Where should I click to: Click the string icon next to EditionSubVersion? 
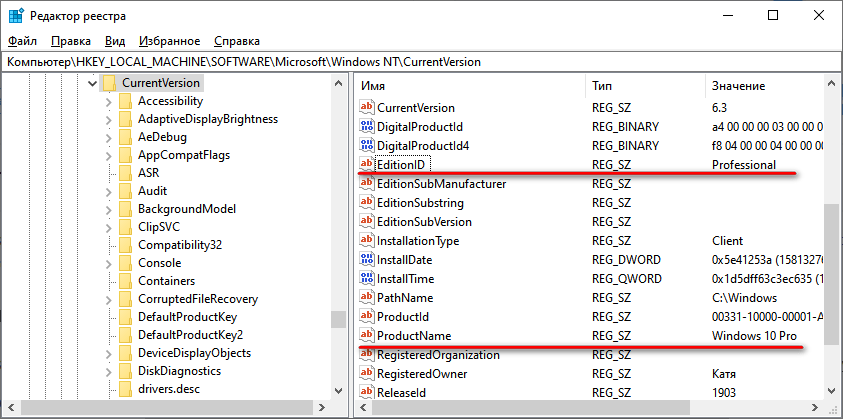pos(367,222)
